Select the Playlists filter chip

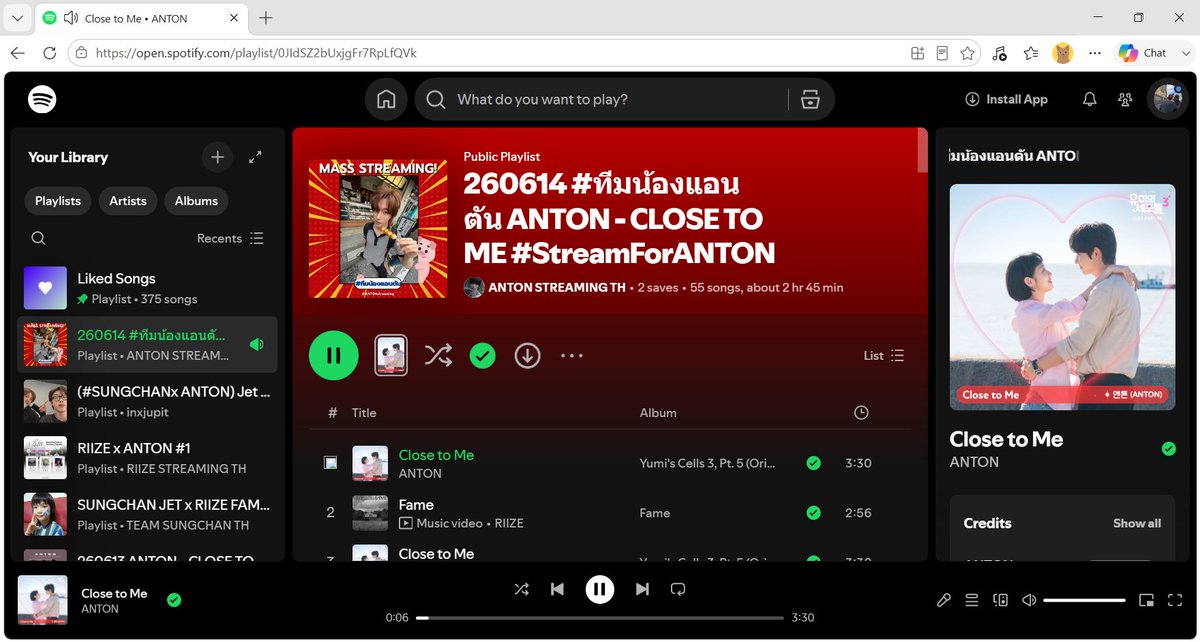coord(58,201)
